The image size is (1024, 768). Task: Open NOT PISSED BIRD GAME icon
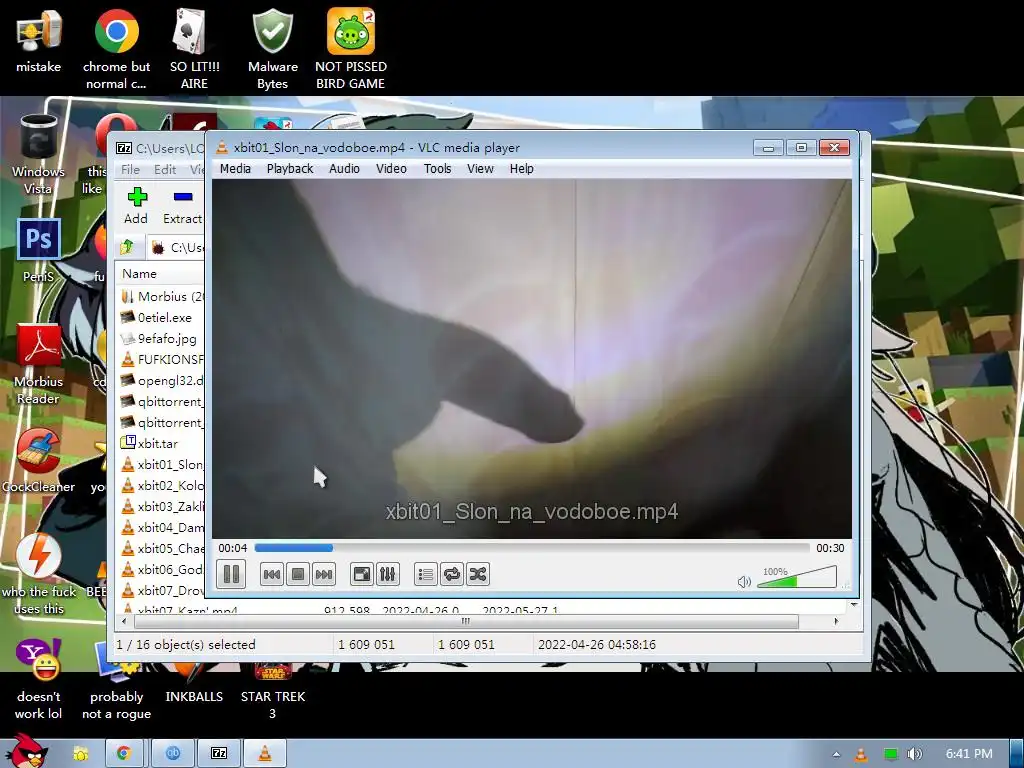tap(351, 49)
